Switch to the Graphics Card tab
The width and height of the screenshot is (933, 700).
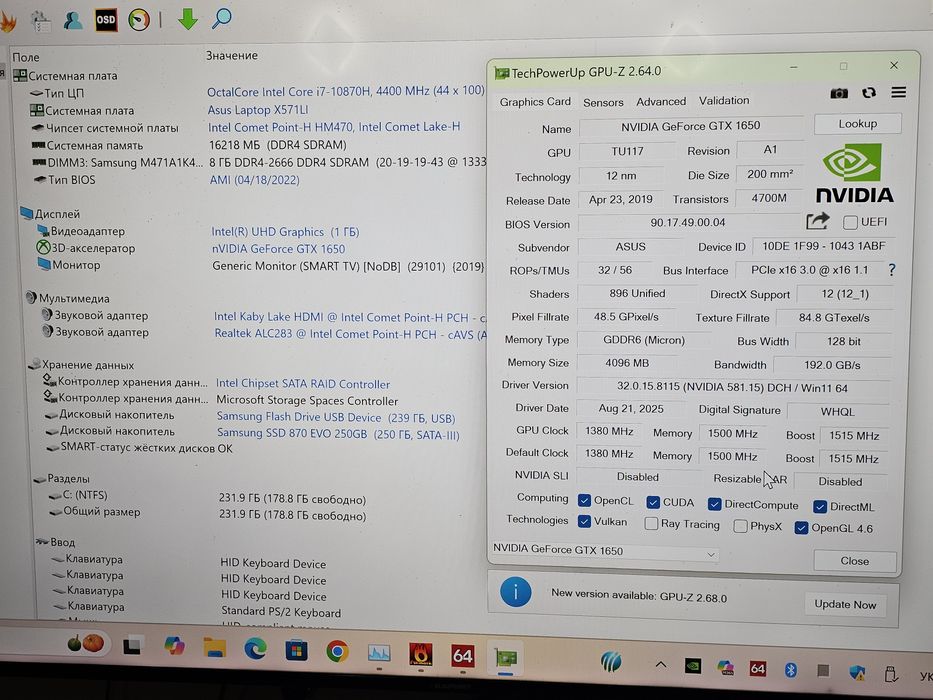pyautogui.click(x=535, y=102)
